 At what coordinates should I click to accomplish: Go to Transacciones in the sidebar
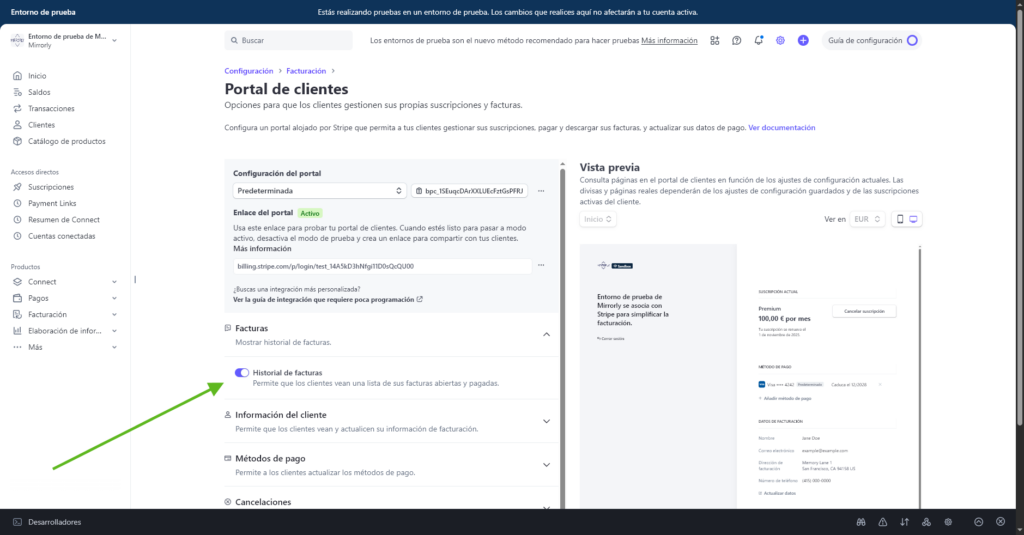[50, 109]
